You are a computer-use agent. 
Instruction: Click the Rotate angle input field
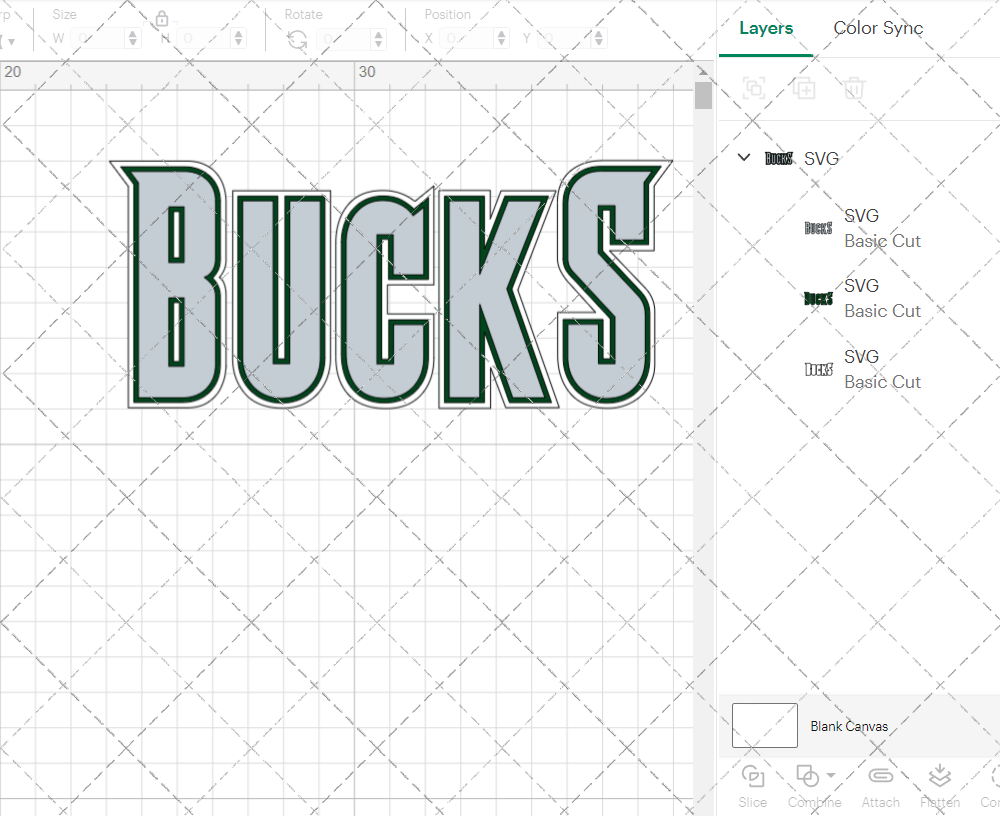[x=344, y=39]
